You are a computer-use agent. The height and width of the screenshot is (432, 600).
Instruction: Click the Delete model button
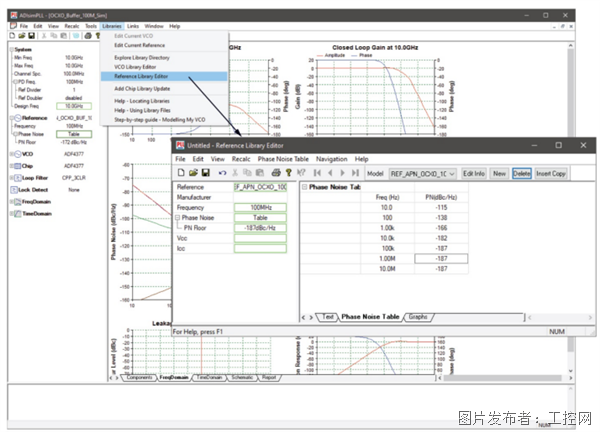point(522,174)
